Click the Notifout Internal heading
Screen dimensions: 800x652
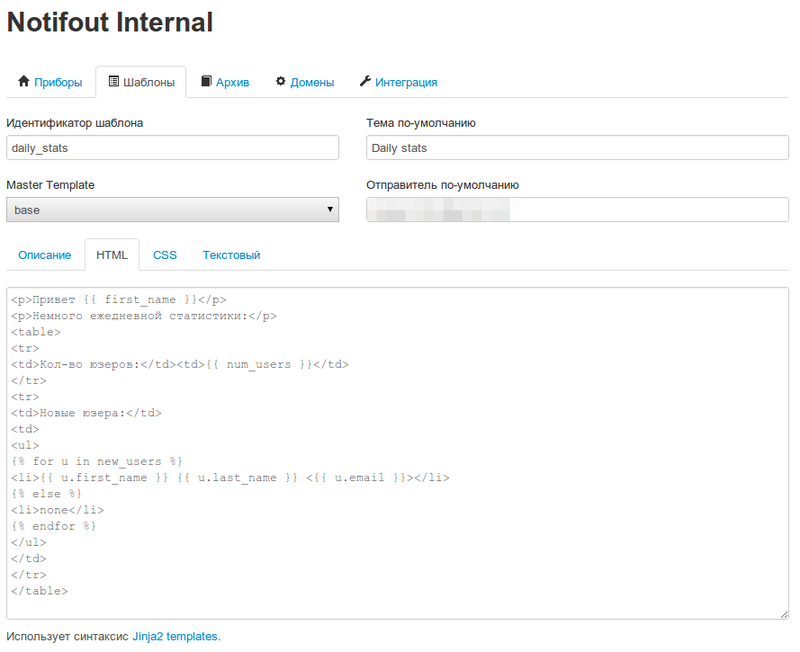(x=110, y=22)
